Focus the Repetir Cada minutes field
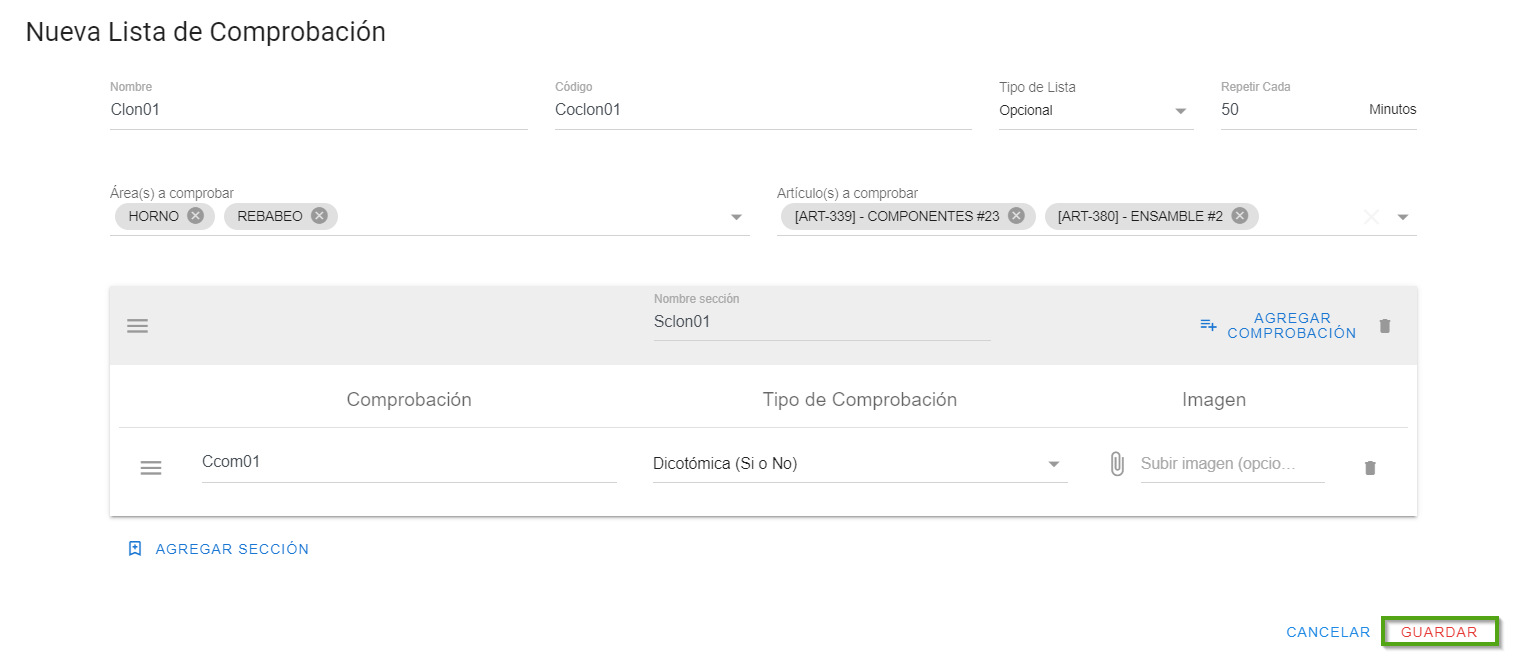This screenshot has height=670, width=1525. (x=1288, y=110)
